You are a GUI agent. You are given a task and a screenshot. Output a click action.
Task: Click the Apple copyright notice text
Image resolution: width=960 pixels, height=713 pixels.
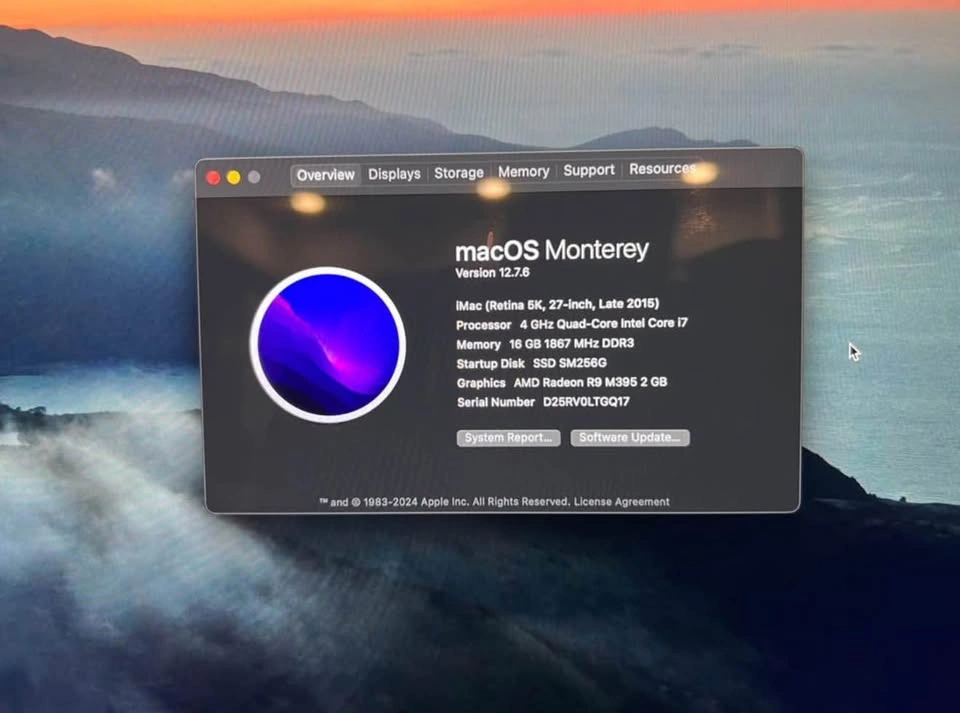[x=444, y=502]
